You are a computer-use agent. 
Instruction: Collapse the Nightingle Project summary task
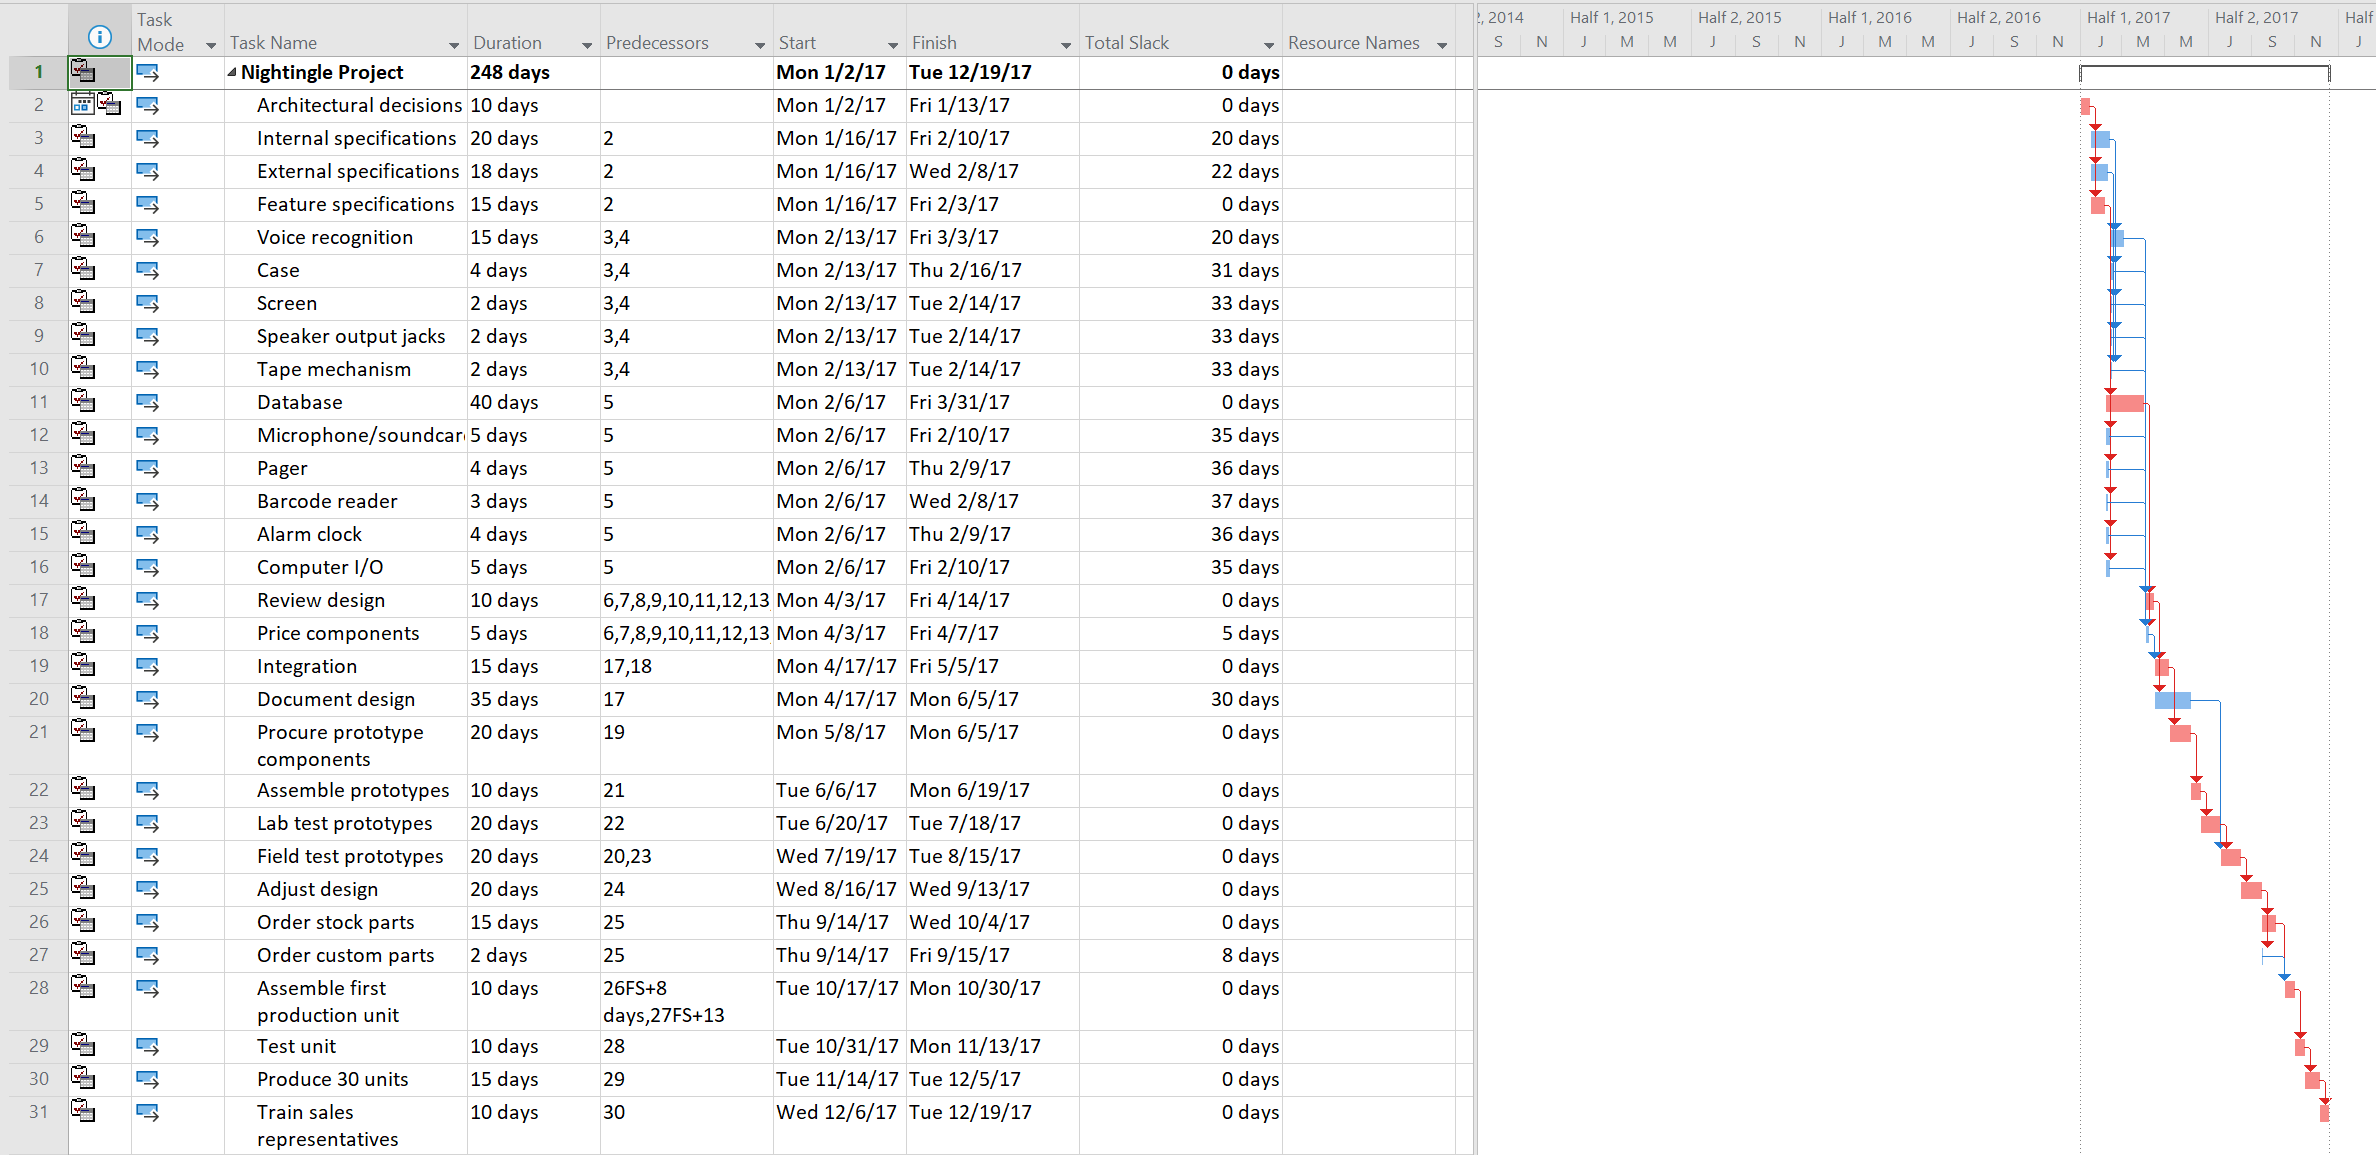pos(230,72)
